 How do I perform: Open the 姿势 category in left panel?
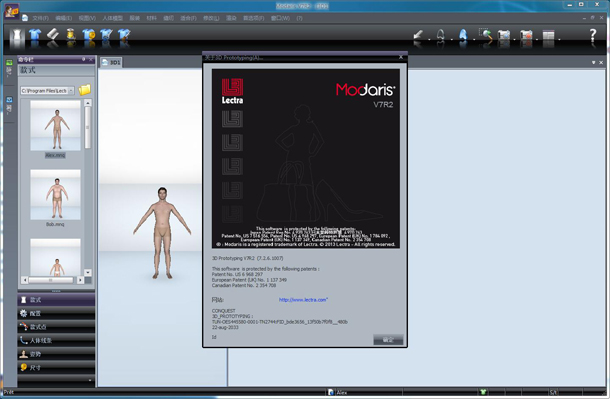[x=56, y=354]
